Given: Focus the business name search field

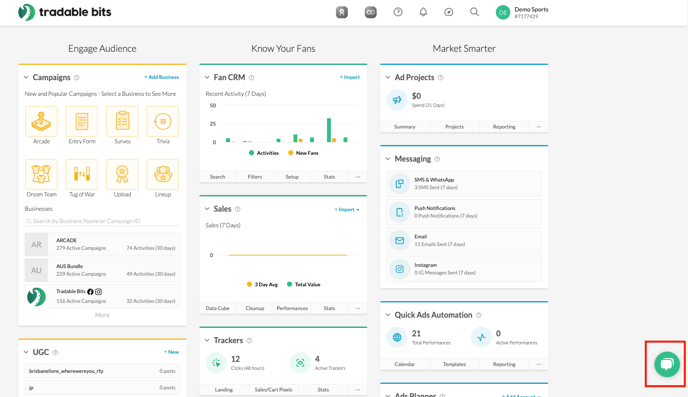Looking at the screenshot, I should 102,221.
